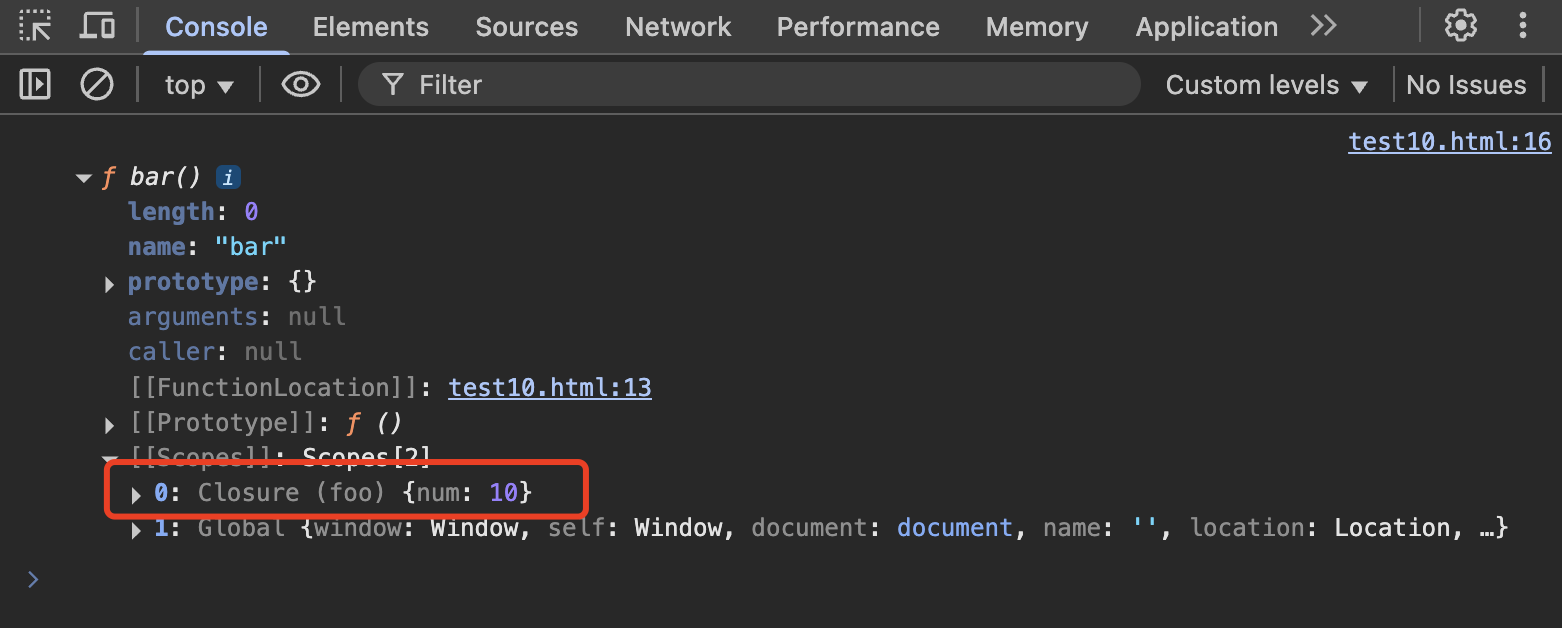The height and width of the screenshot is (628, 1562).
Task: Focus the console Filter input field
Action: click(x=760, y=85)
